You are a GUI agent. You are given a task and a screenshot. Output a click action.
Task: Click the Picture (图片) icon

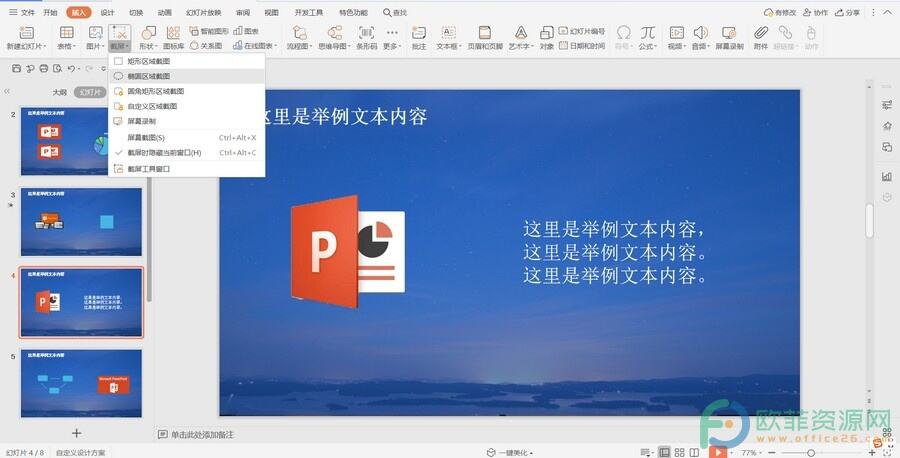pyautogui.click(x=95, y=33)
